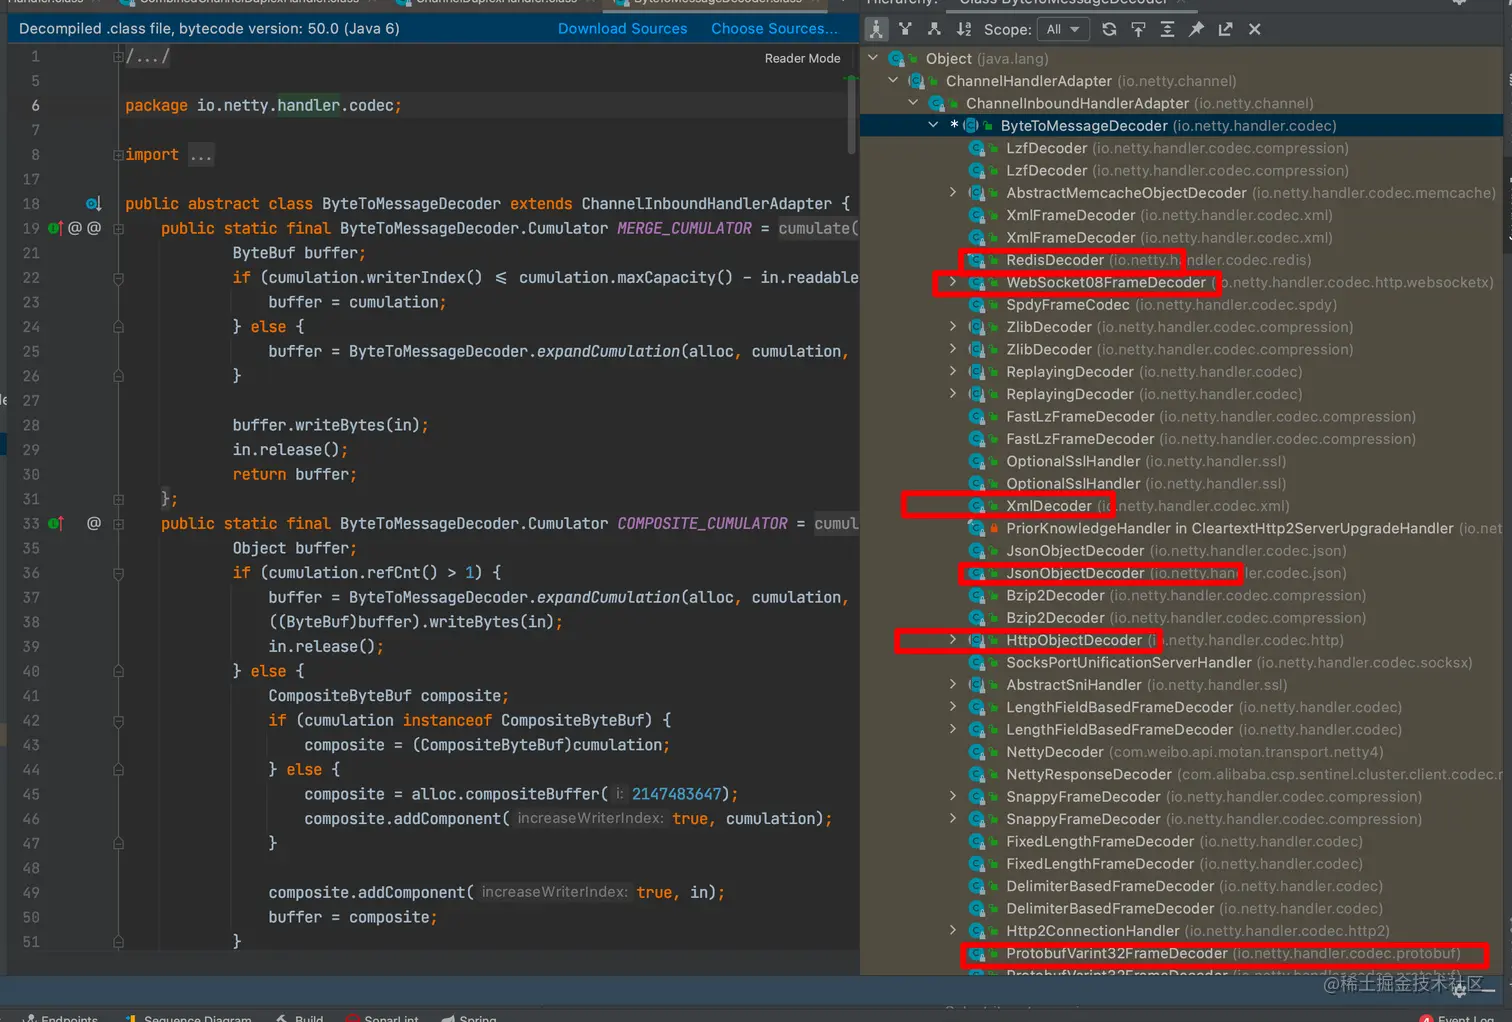
Task: Click the subtypes hierarchy icon
Action: point(934,29)
